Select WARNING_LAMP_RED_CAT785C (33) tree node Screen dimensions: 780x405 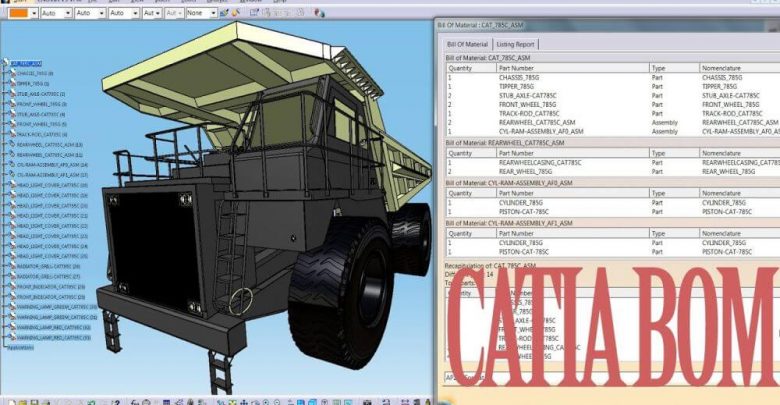coord(54,337)
